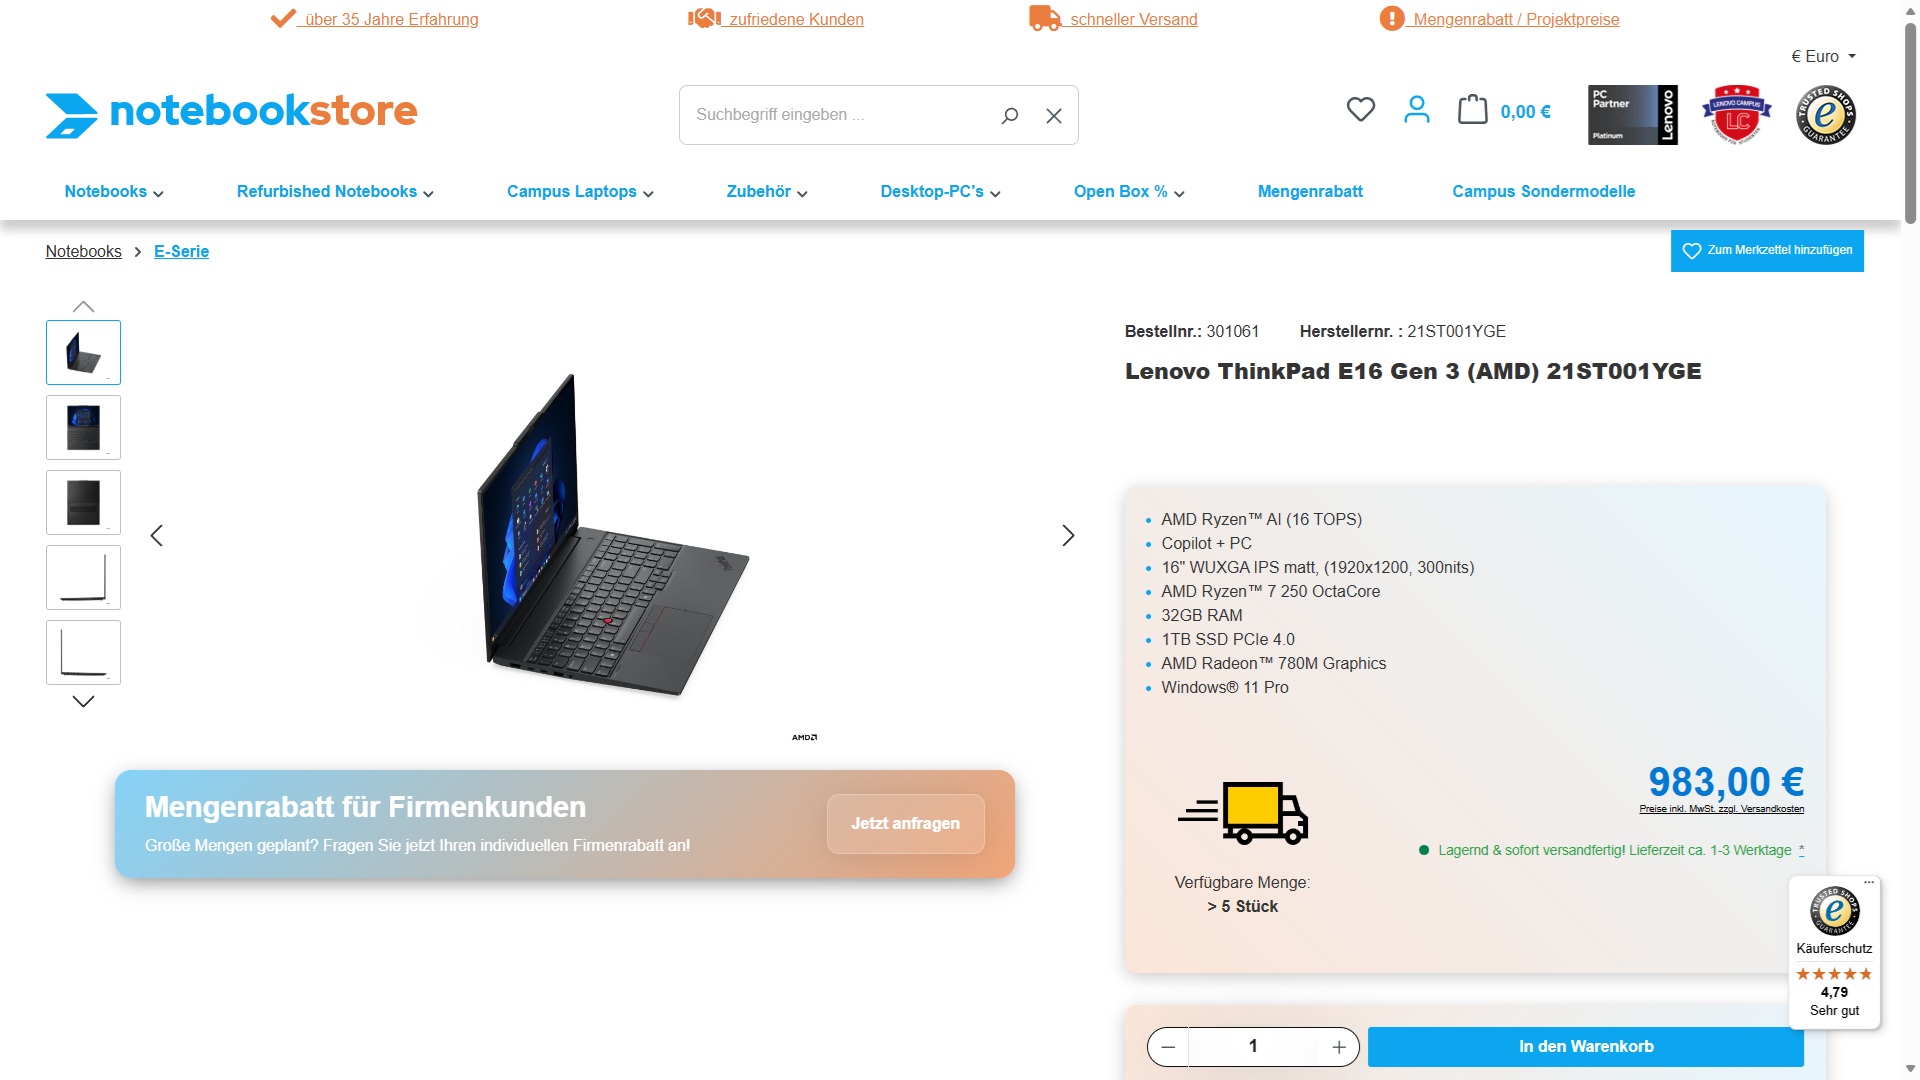The image size is (1920, 1080).
Task: Open Campus Sondermodelle menu item
Action: pyautogui.click(x=1543, y=192)
